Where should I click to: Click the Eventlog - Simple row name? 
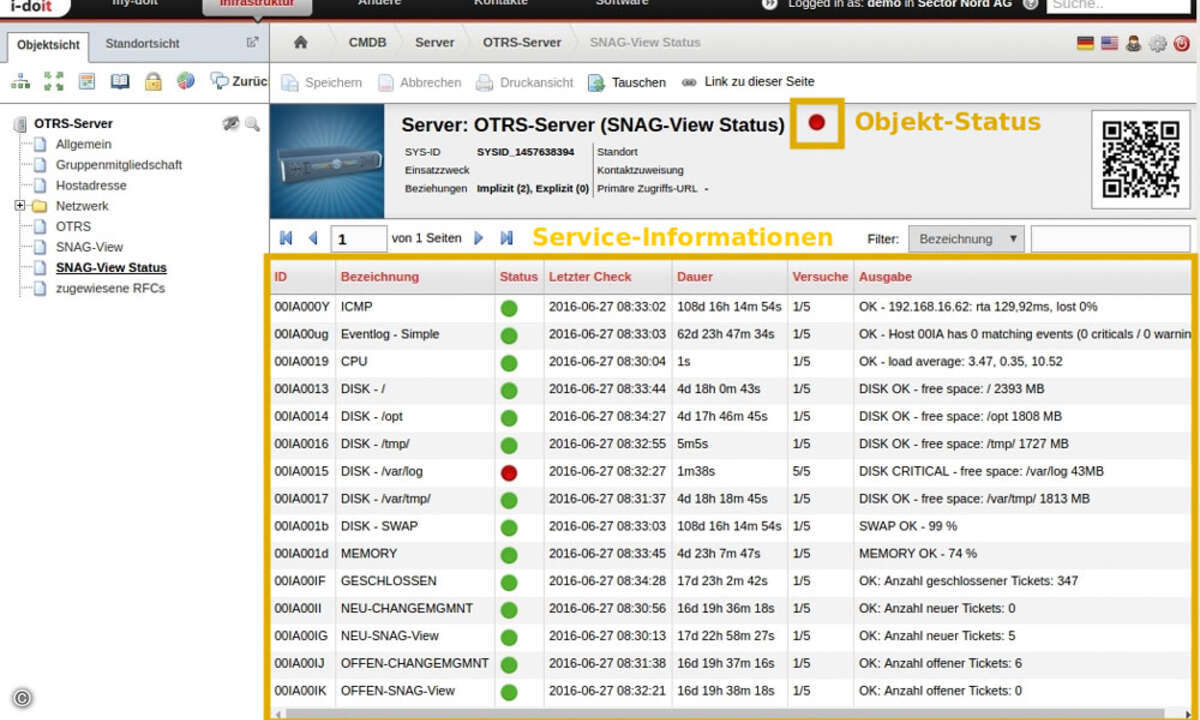click(x=390, y=334)
